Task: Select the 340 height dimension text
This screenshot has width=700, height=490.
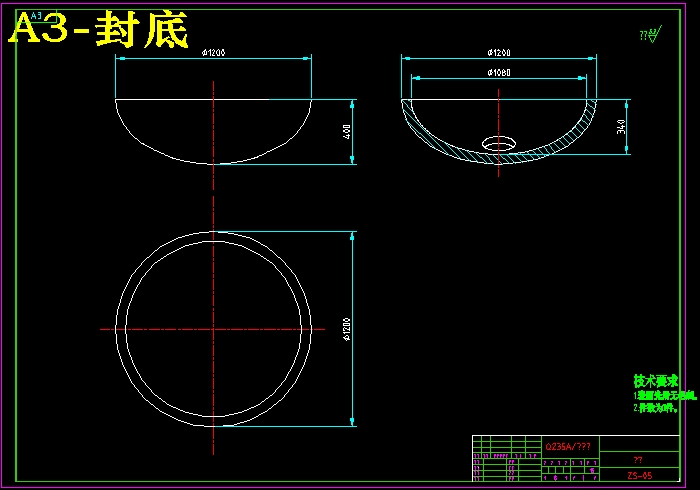Action: pos(622,127)
